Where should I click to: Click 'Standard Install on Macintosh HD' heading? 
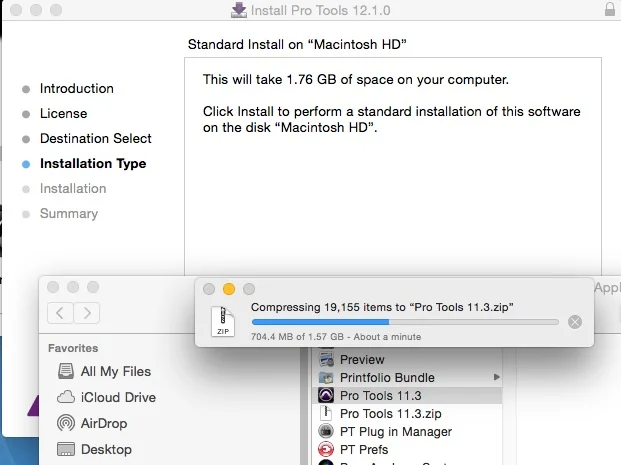point(297,44)
